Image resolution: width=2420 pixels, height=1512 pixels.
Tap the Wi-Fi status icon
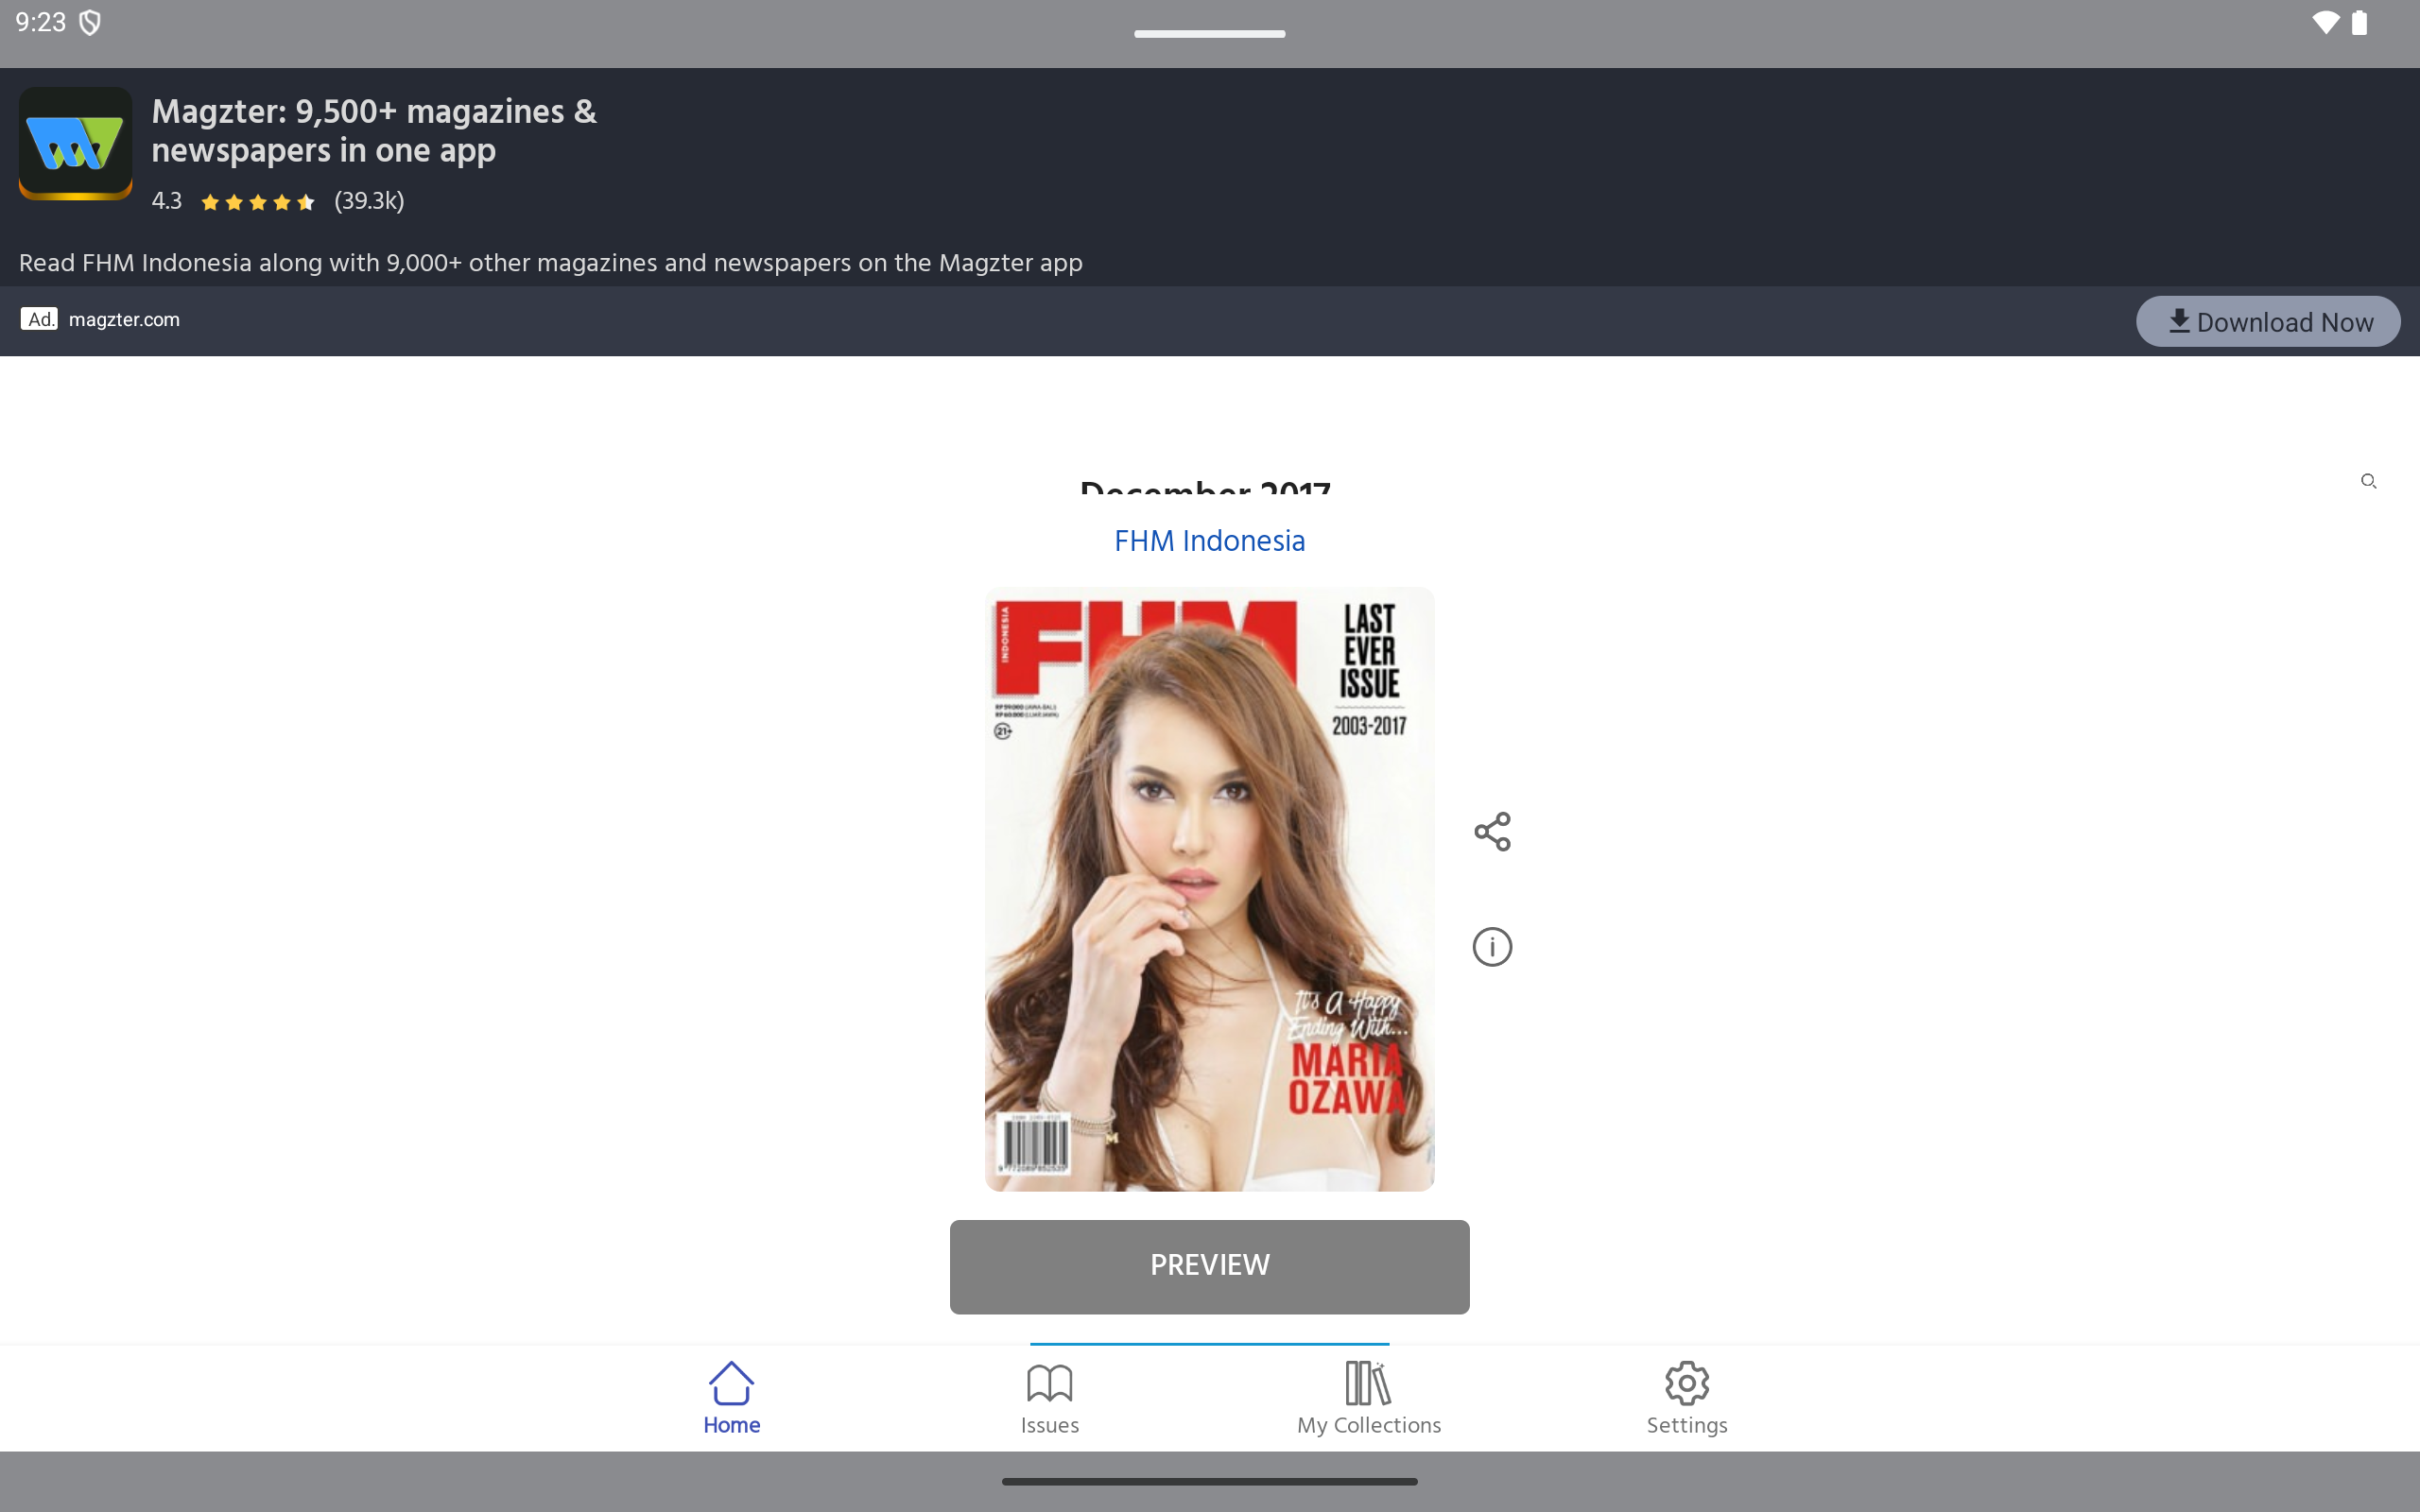[2325, 23]
